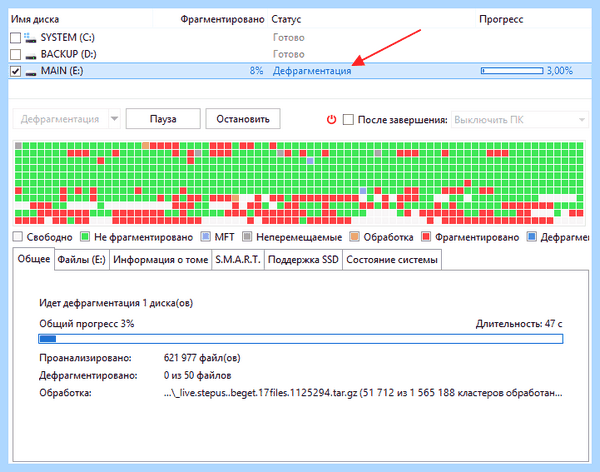Image resolution: width=600 pixels, height=472 pixels.
Task: Click the 'Готово' status of SYSTEM (C:)
Action: (x=289, y=38)
